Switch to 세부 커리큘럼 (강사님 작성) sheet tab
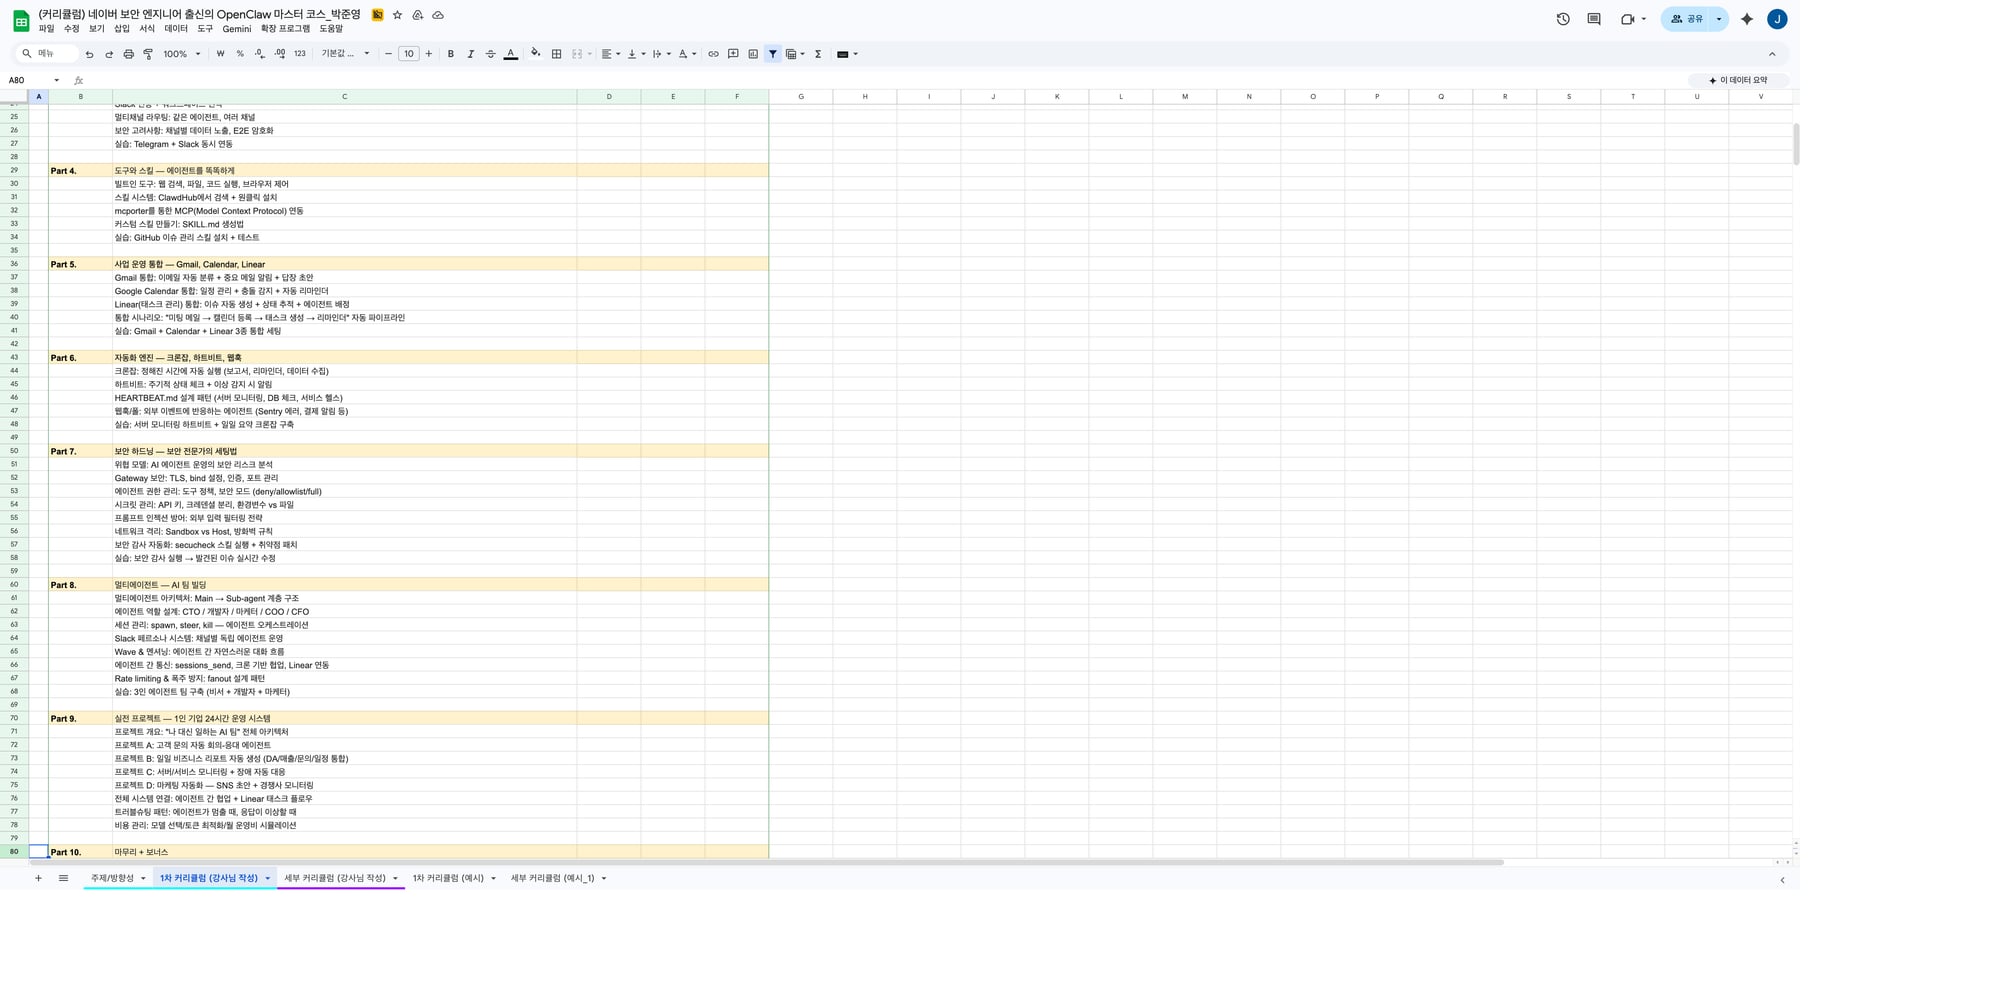The height and width of the screenshot is (989, 2000). pos(334,878)
